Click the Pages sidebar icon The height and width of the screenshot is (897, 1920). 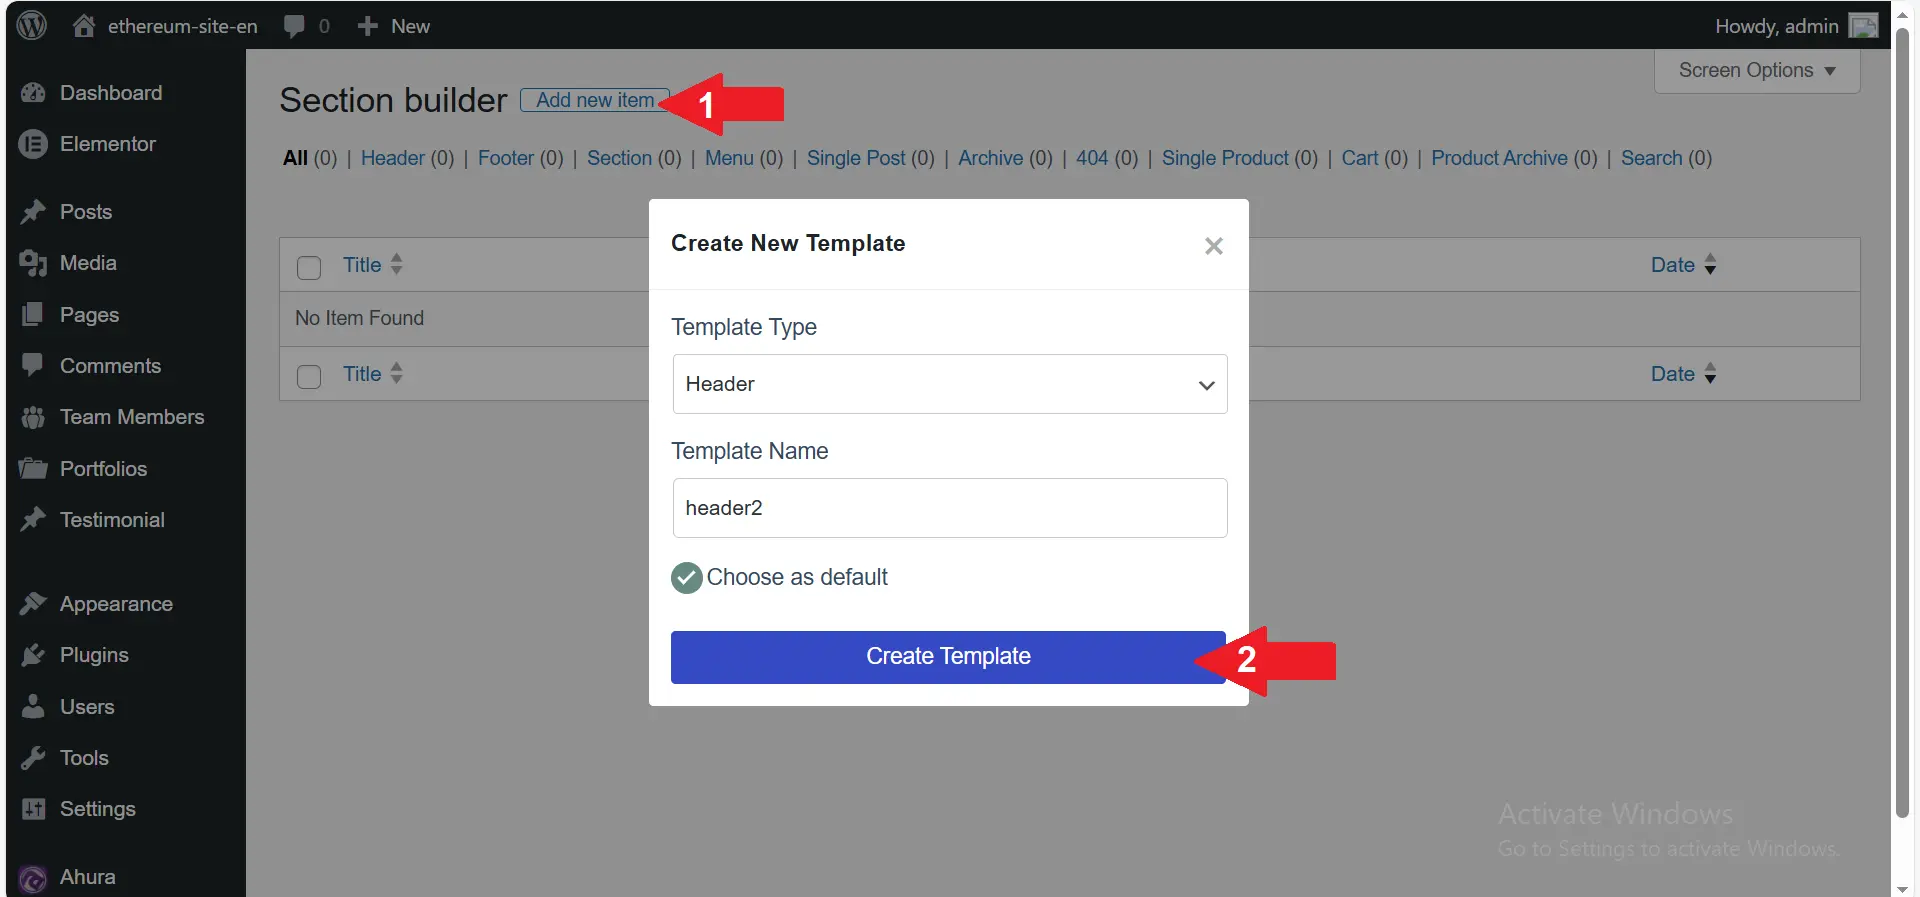(x=33, y=315)
